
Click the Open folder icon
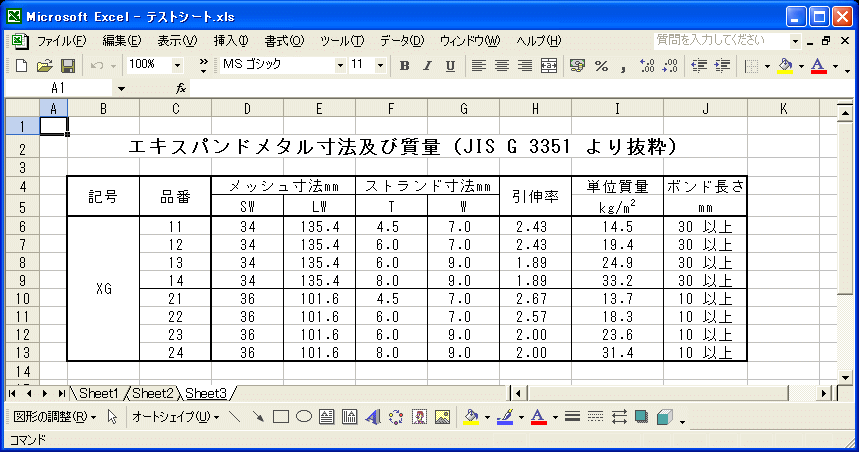pos(45,66)
